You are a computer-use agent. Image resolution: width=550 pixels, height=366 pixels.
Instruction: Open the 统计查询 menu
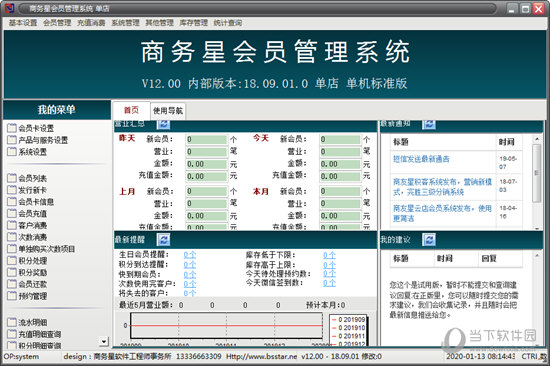[228, 23]
